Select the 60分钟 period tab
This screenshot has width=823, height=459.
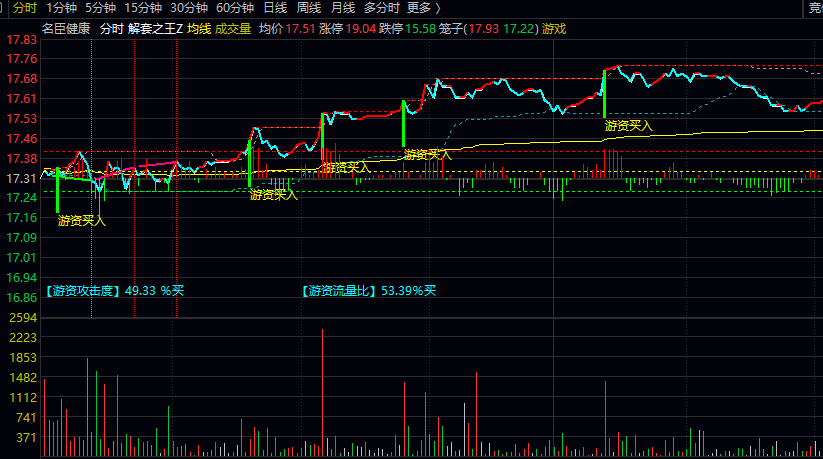tap(235, 8)
